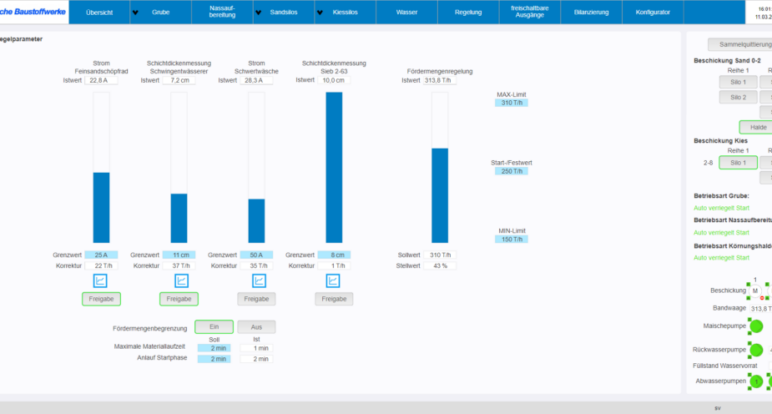Viewport: 772px width, 414px height.
Task: Expand the Kiessilos dropdown arrow
Action: [x=320, y=14]
